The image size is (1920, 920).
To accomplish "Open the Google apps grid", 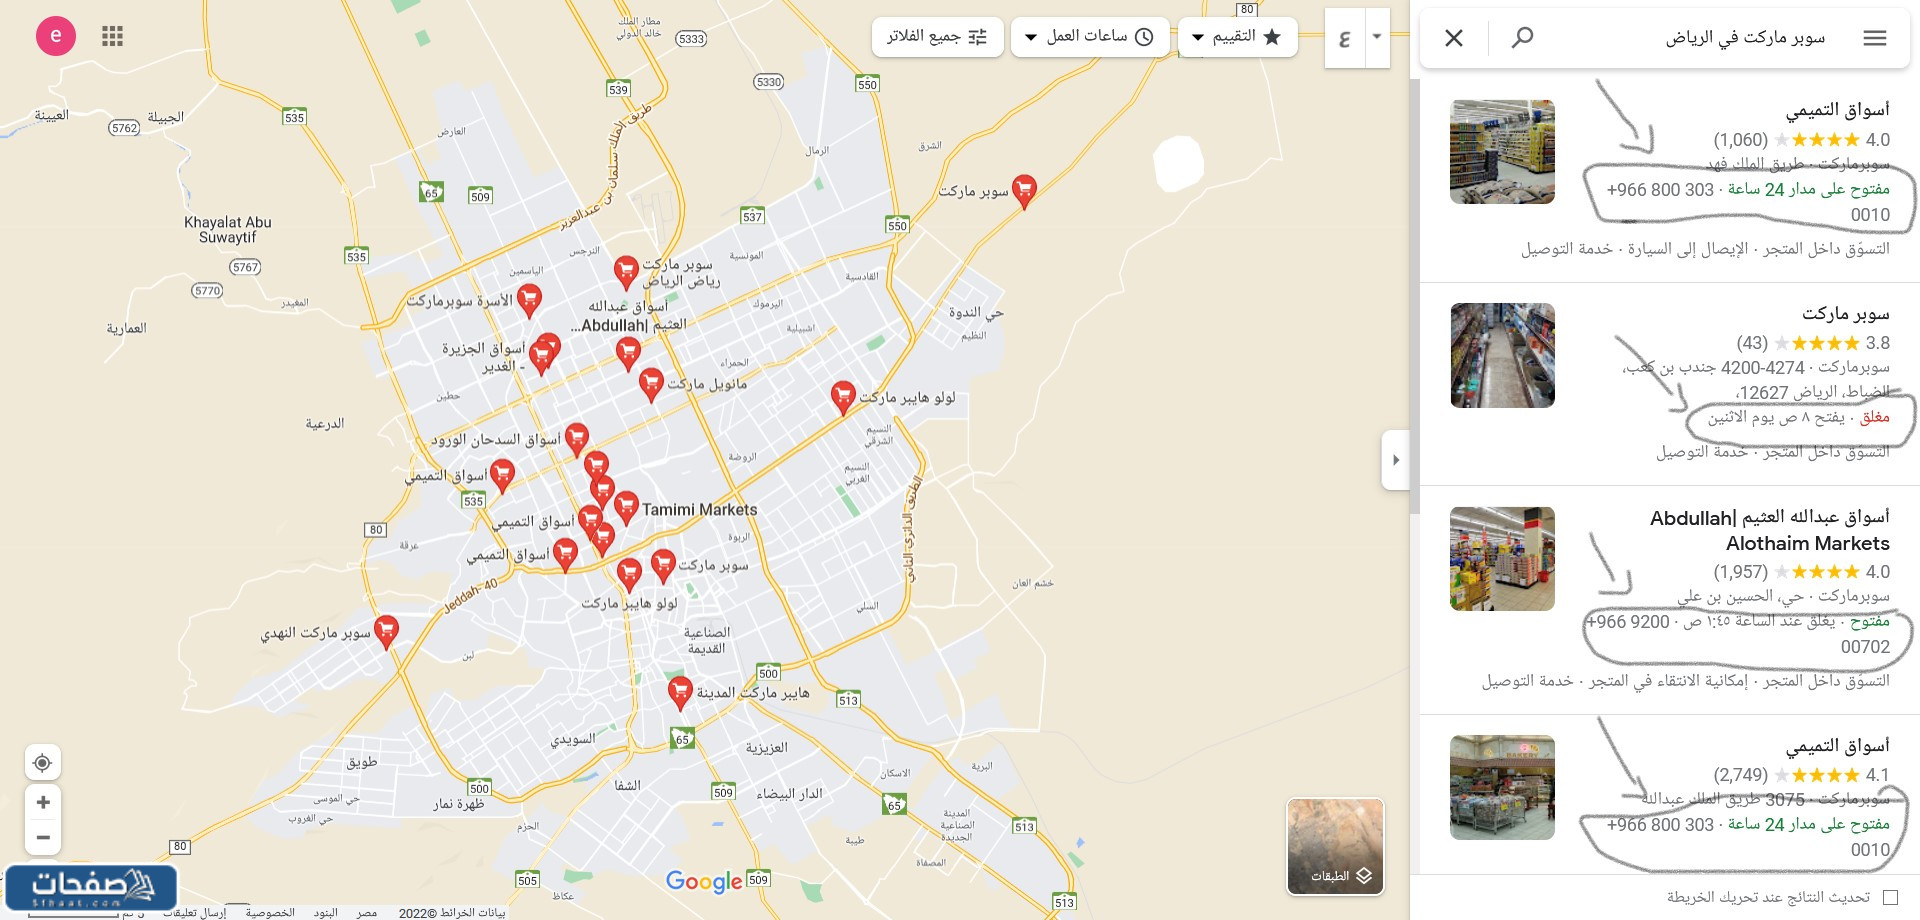I will (112, 36).
